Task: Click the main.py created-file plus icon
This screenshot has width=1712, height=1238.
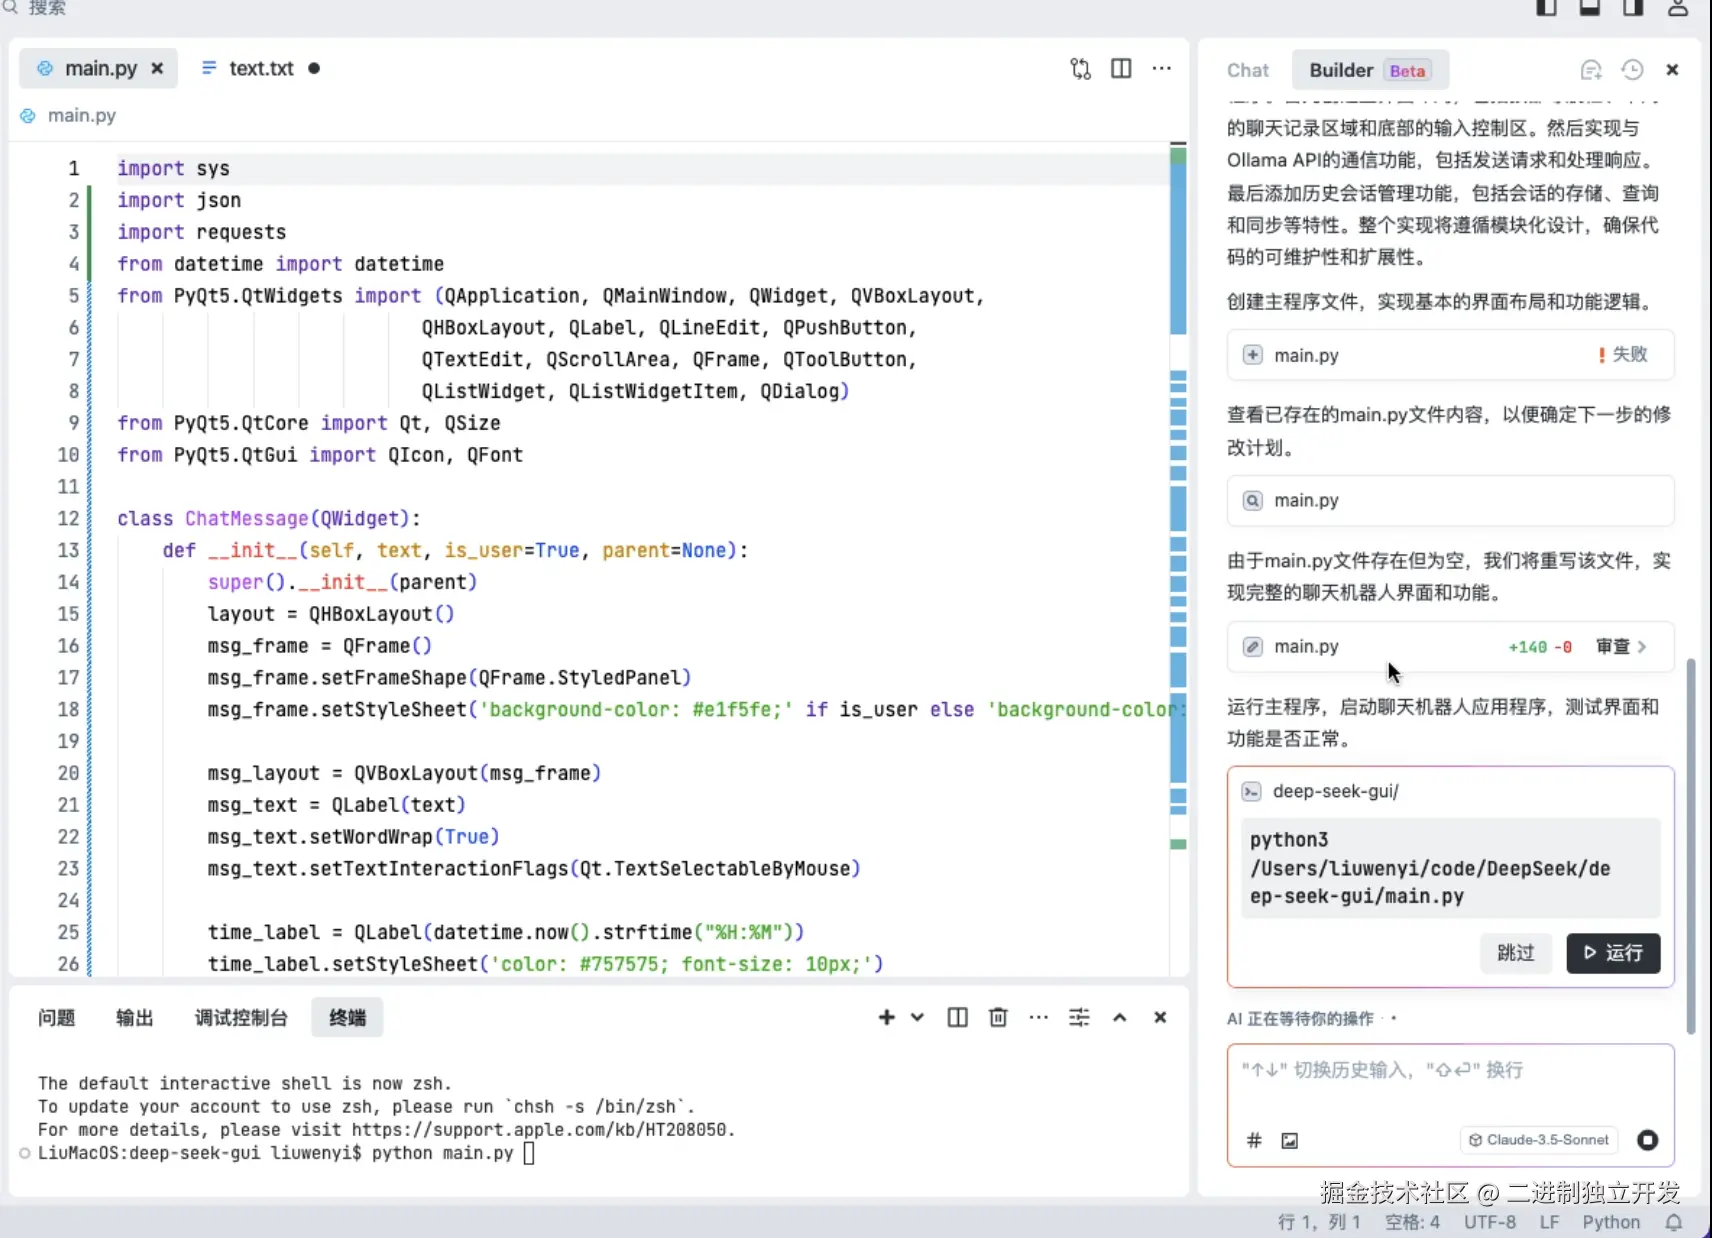Action: click(x=1252, y=355)
